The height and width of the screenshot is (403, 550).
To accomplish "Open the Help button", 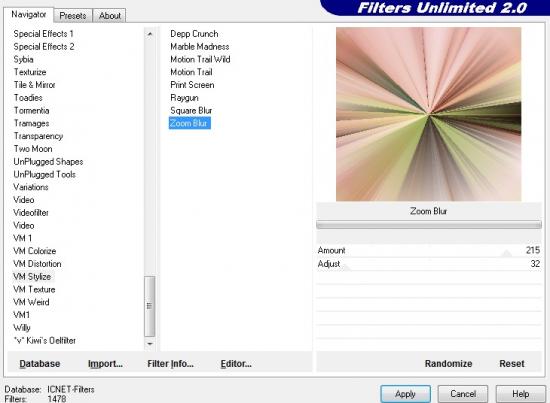I will point(520,394).
